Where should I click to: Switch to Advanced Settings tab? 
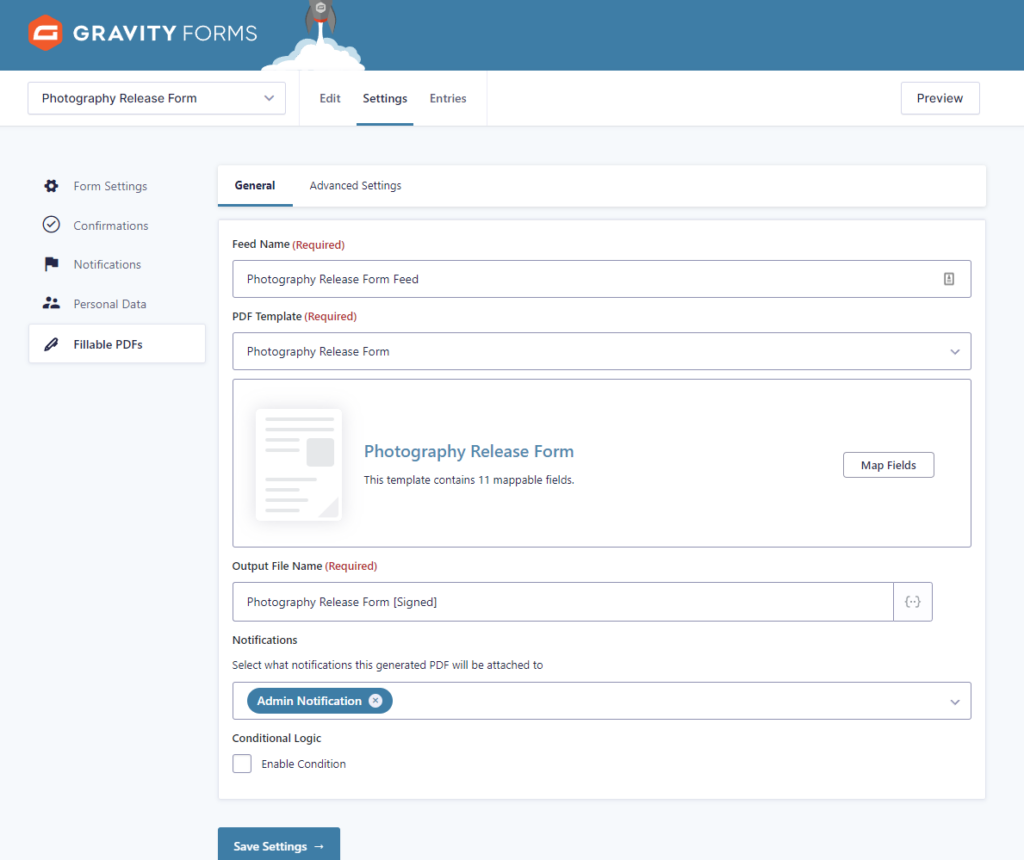355,185
